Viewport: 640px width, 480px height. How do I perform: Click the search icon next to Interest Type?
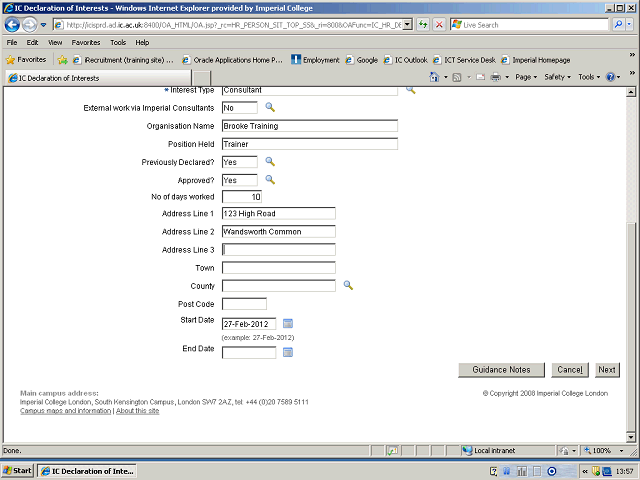[x=410, y=90]
